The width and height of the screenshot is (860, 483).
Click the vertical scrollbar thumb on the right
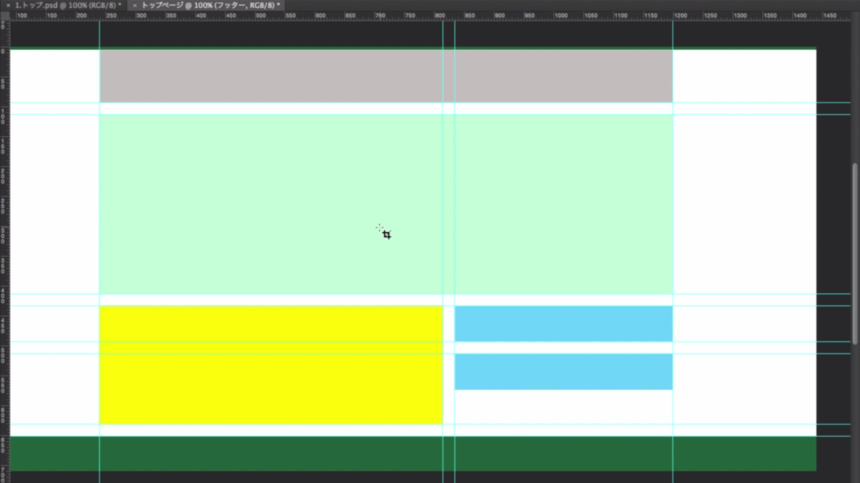855,253
